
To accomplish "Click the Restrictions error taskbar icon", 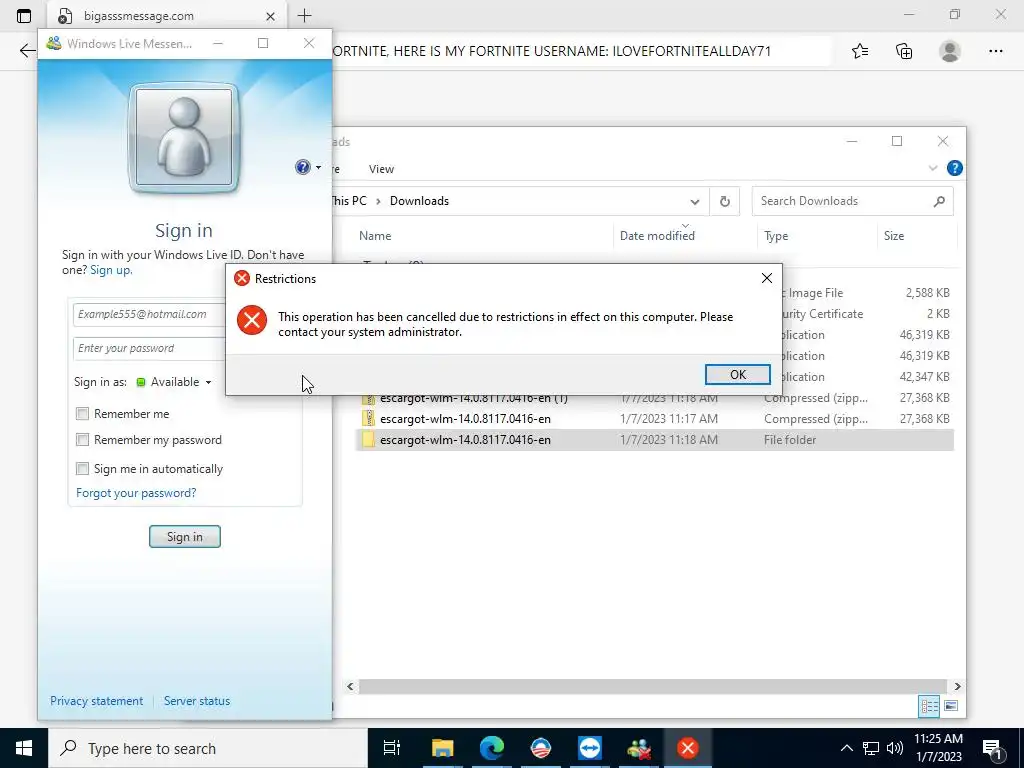I will tap(687, 748).
